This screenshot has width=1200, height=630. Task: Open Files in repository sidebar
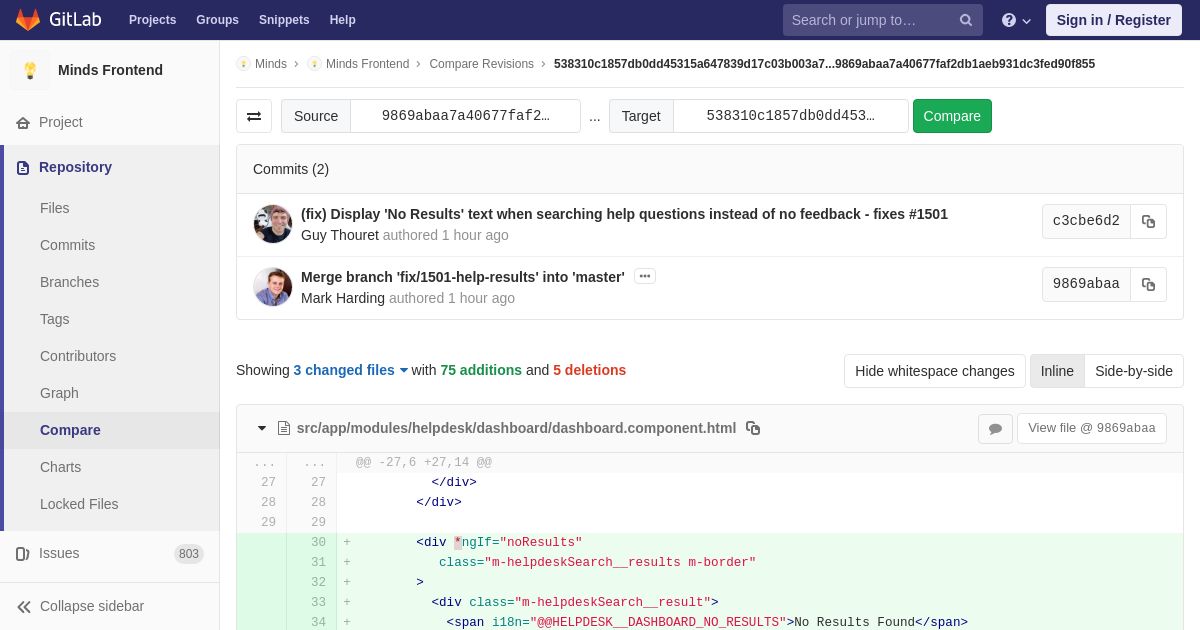click(x=55, y=208)
